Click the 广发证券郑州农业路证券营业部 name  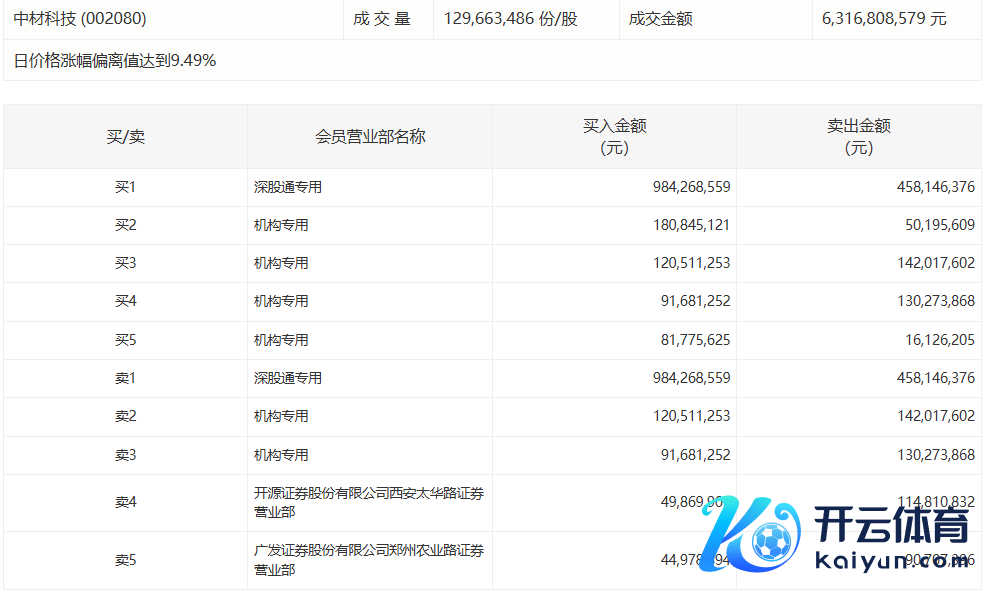368,560
